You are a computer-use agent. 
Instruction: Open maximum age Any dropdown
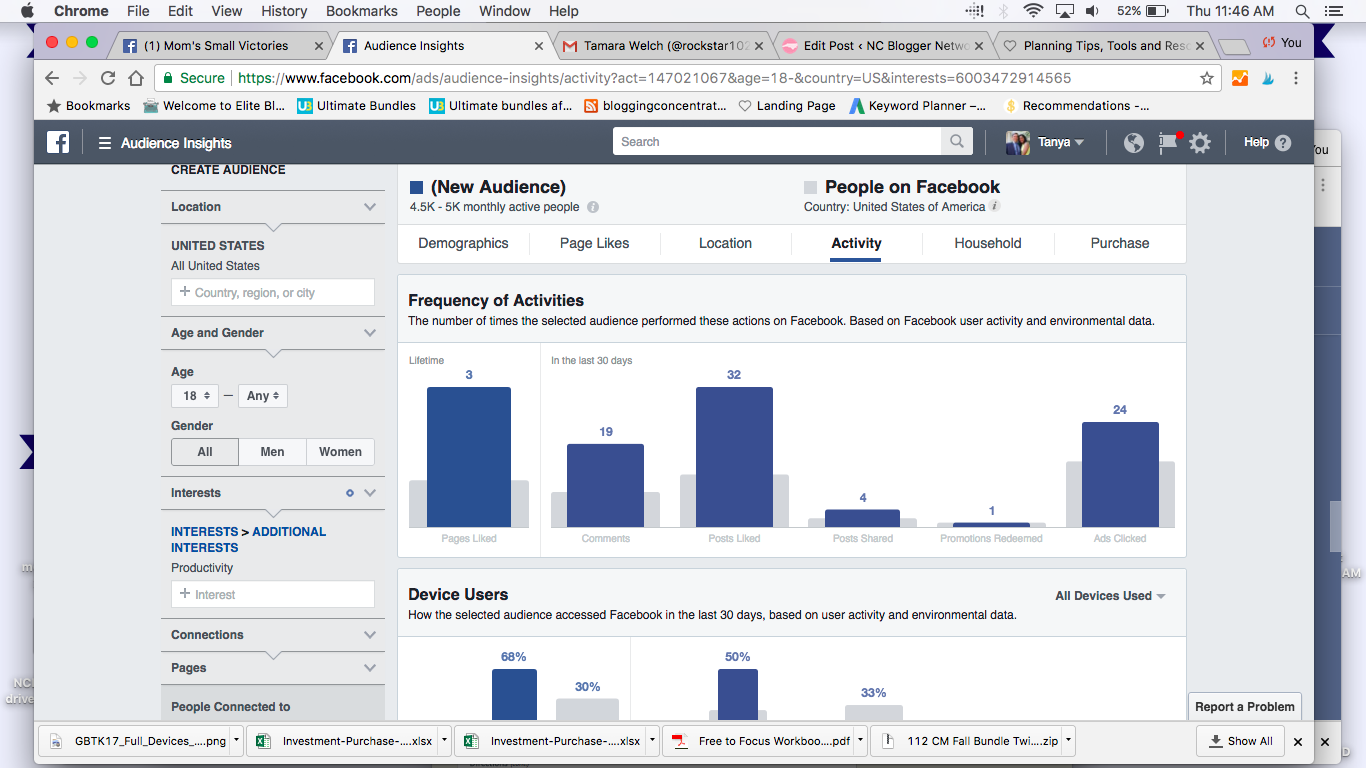[263, 396]
